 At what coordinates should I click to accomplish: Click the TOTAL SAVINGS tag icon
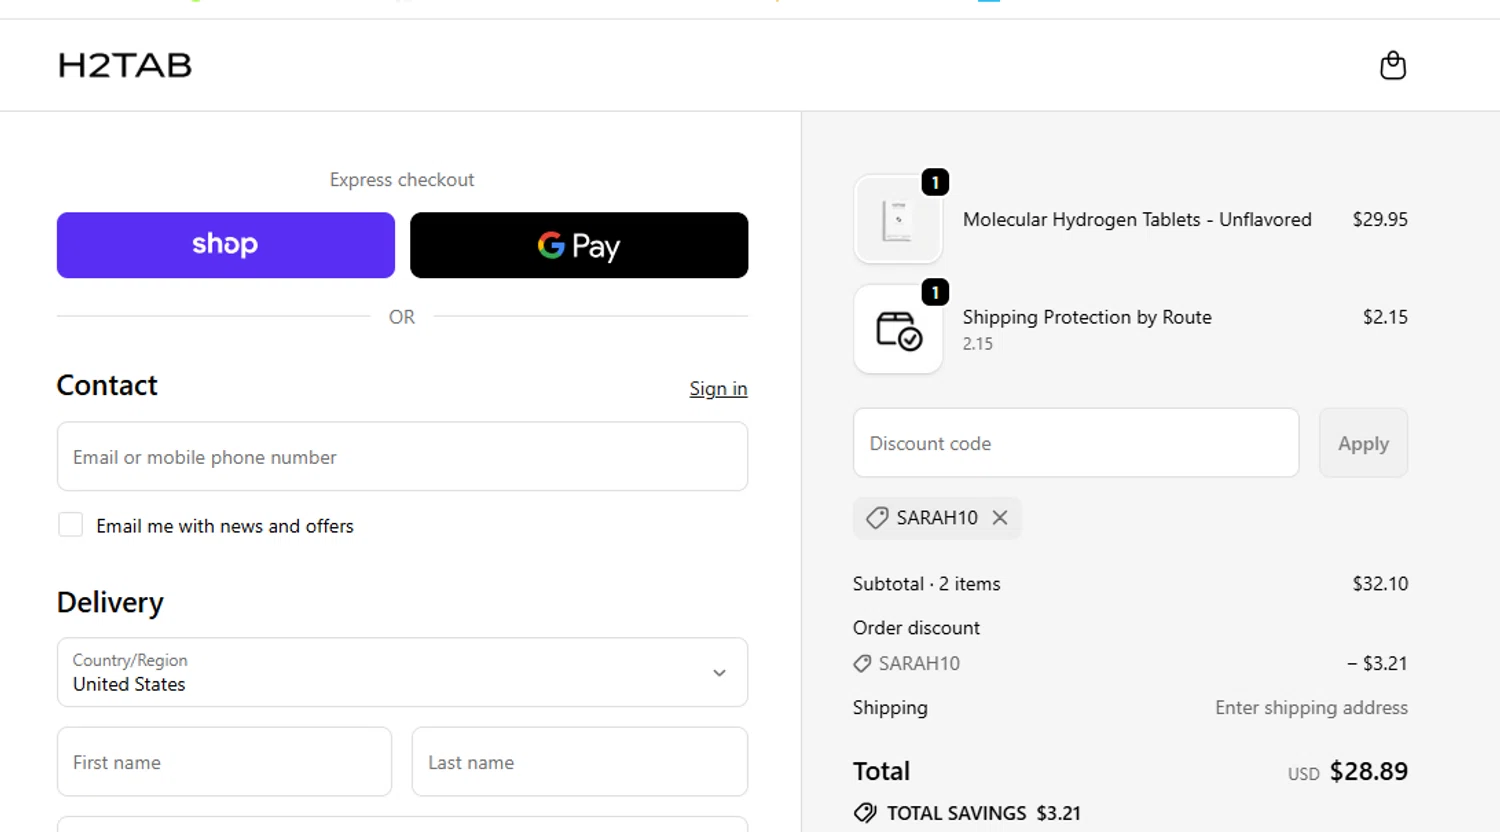click(865, 813)
